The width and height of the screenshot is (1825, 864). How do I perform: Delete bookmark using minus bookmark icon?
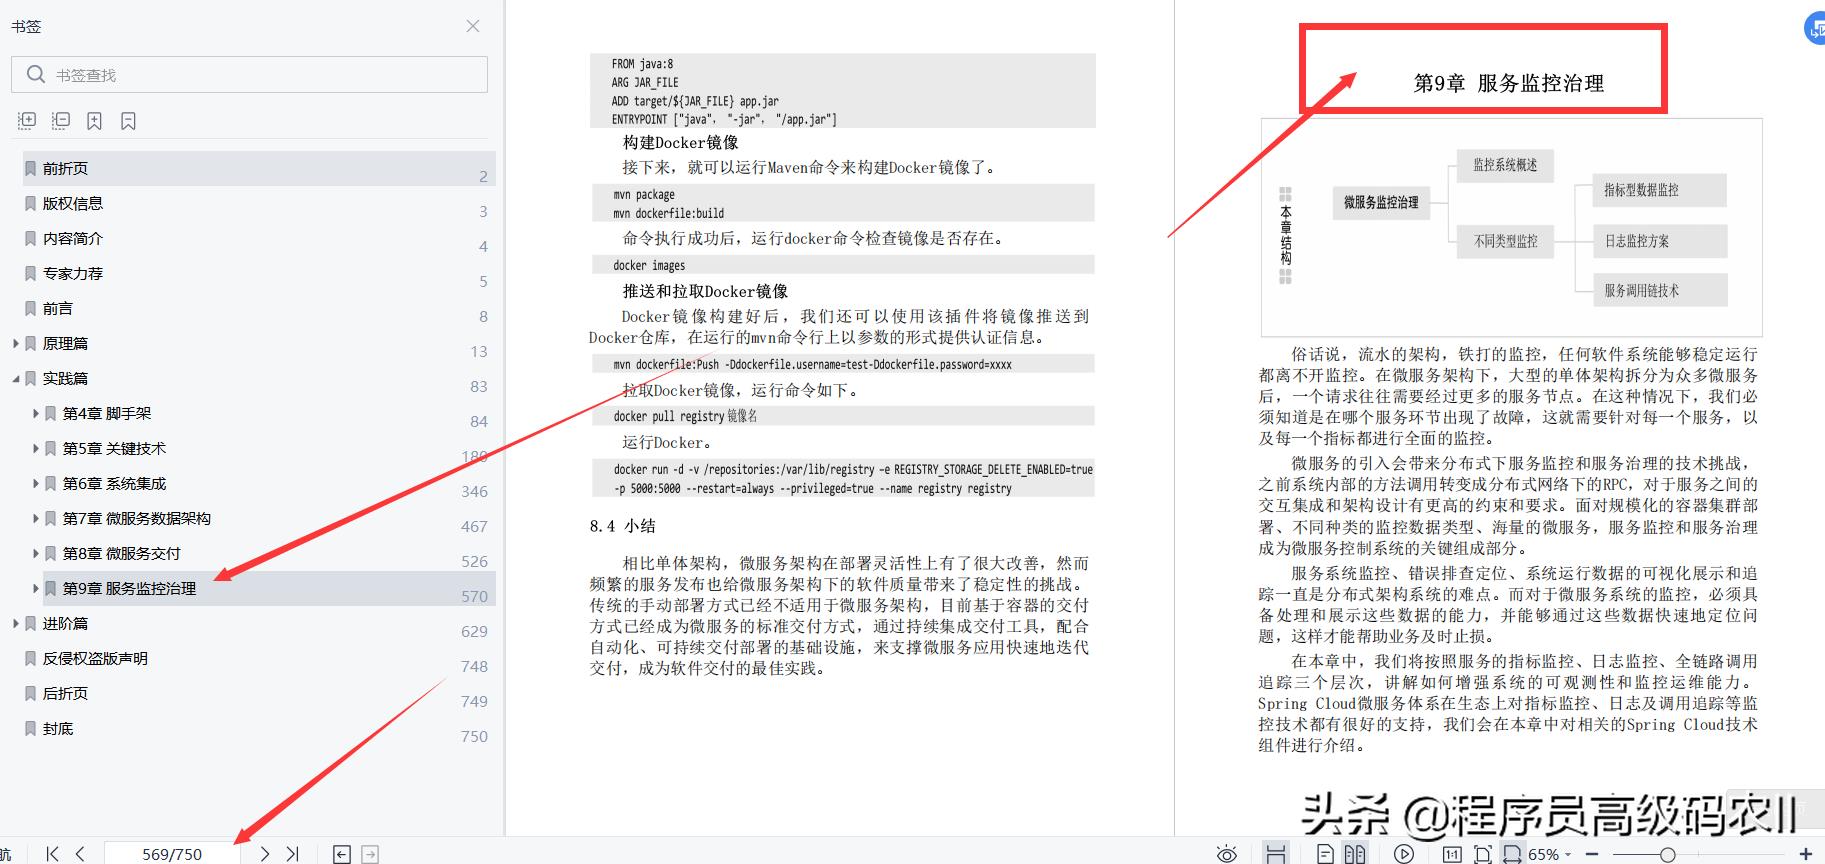pos(128,121)
